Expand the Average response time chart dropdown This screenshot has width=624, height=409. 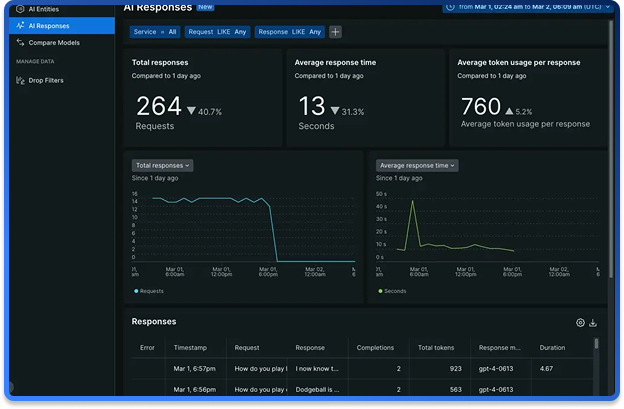pyautogui.click(x=417, y=165)
